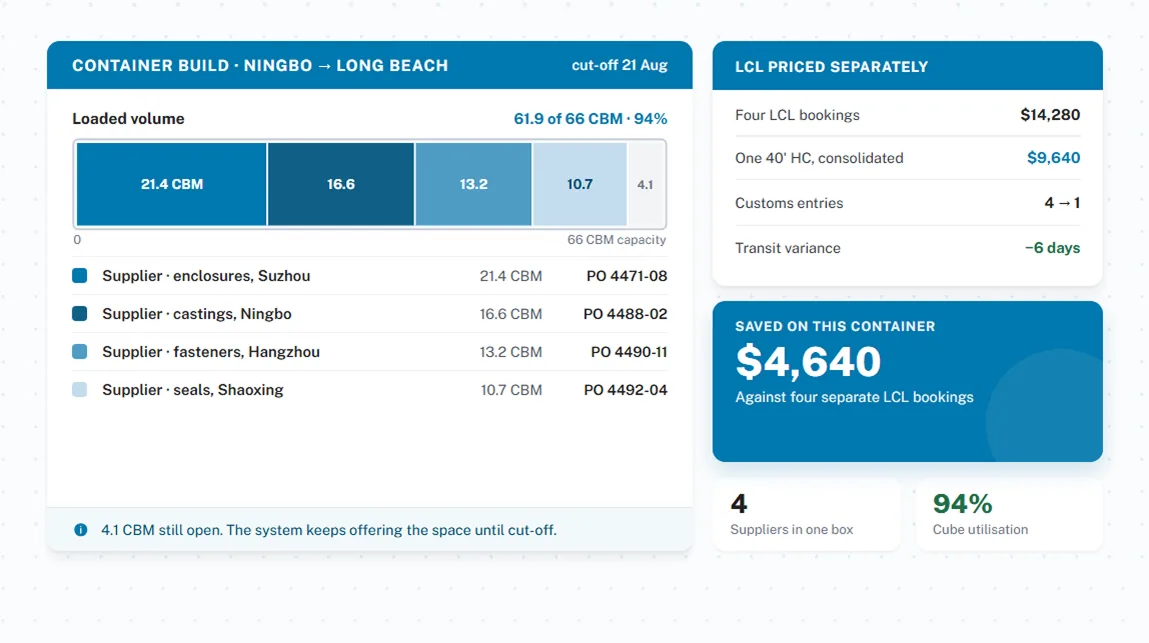Click the 'CONTAINER BUILD · NINGBO → LONG BEACH' title
This screenshot has height=643, width=1149.
260,65
